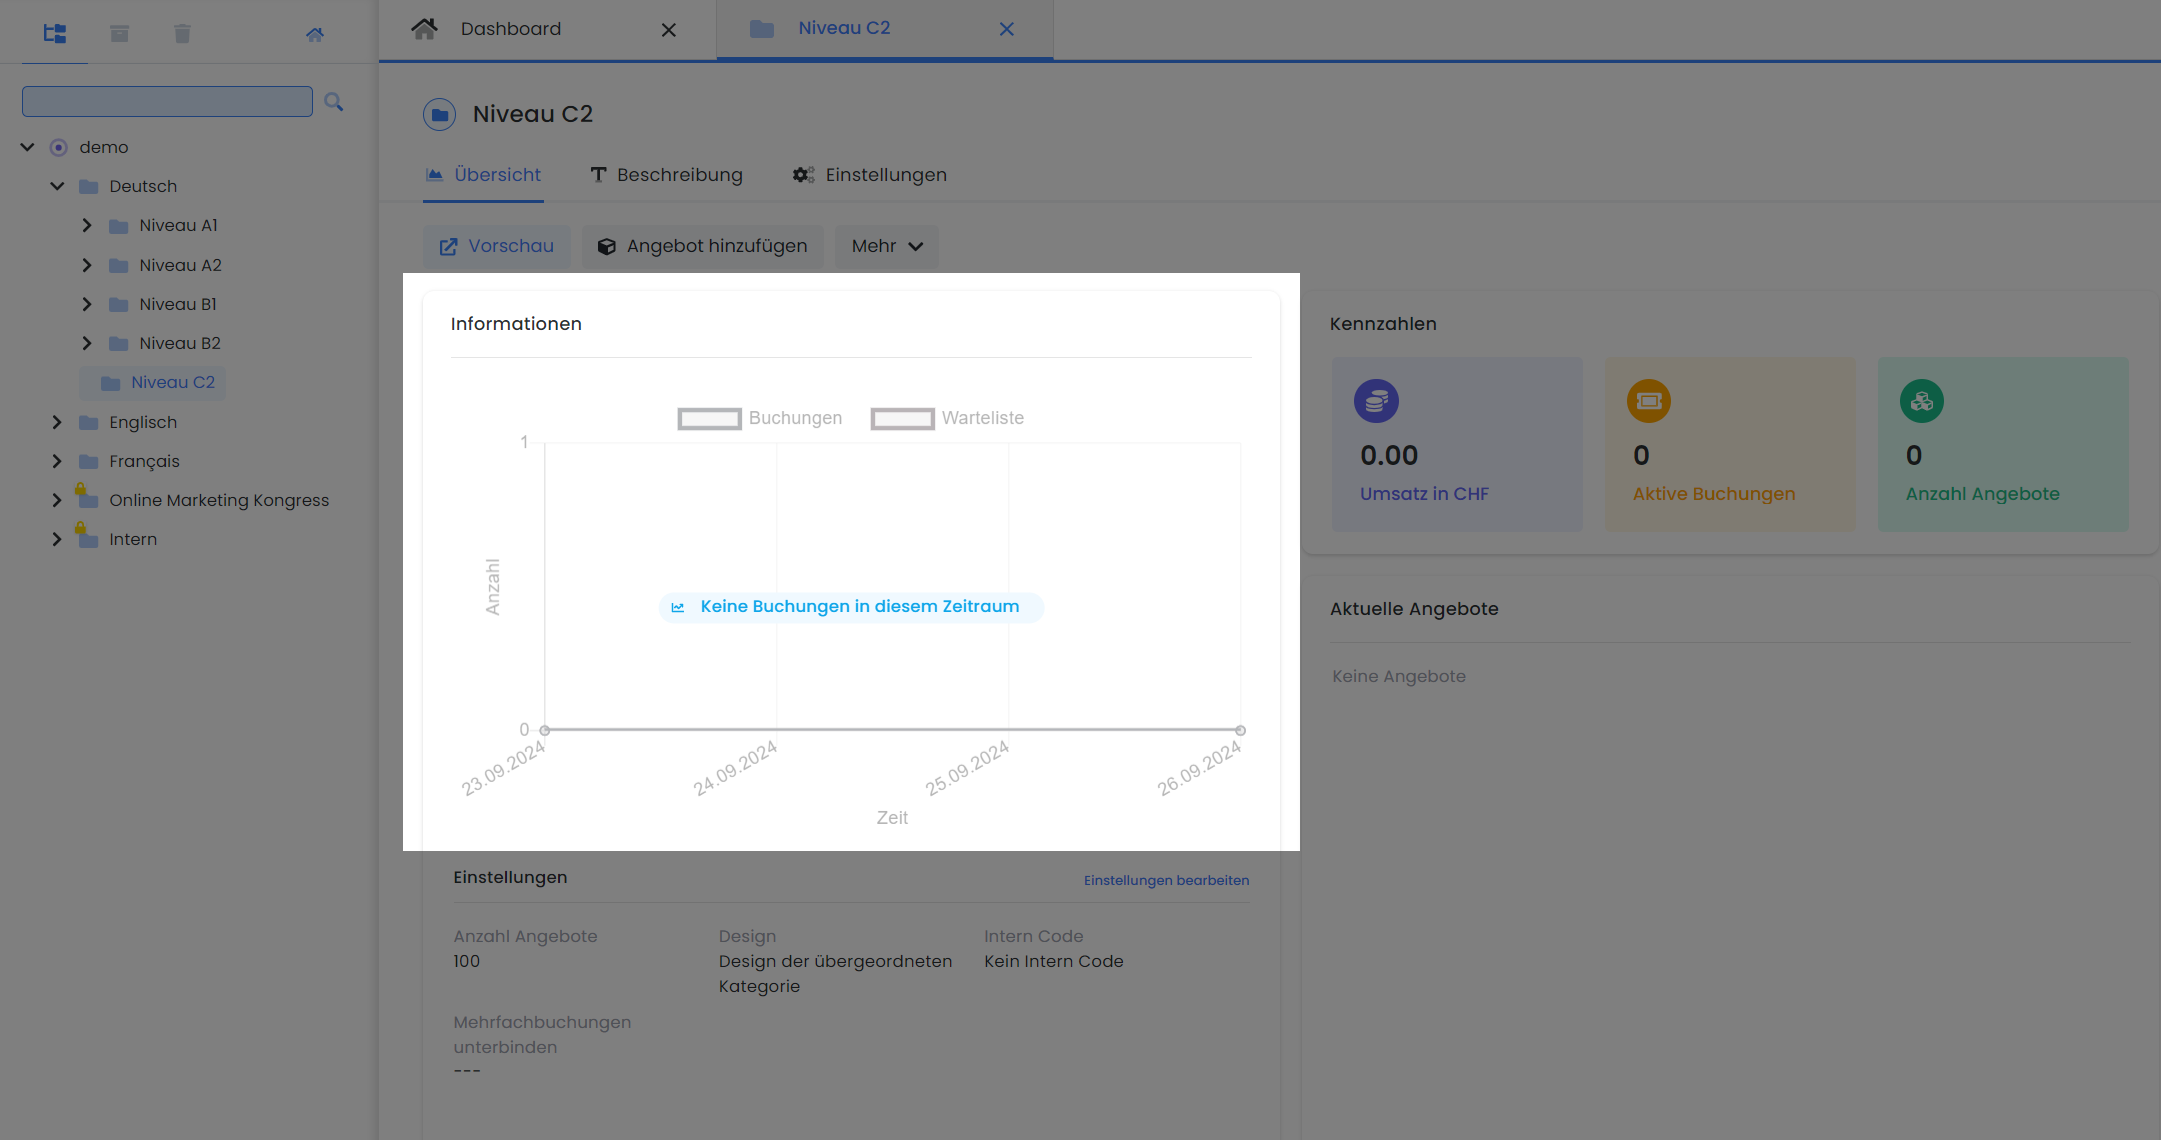Expand the Niveau A2 folder
Viewport: 2161px width, 1140px height.
[x=87, y=265]
